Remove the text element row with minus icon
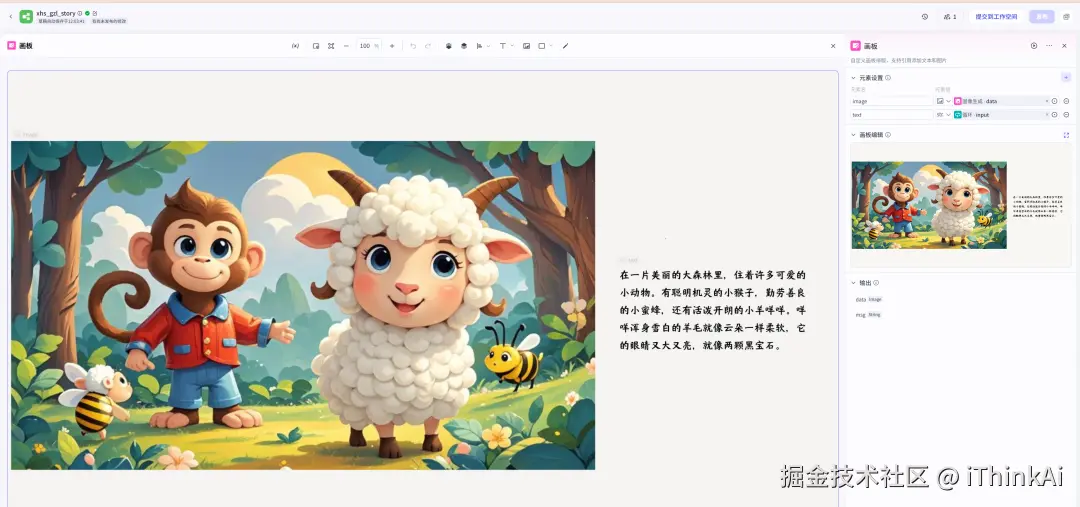Viewport: 1080px width, 507px height. coord(1066,115)
